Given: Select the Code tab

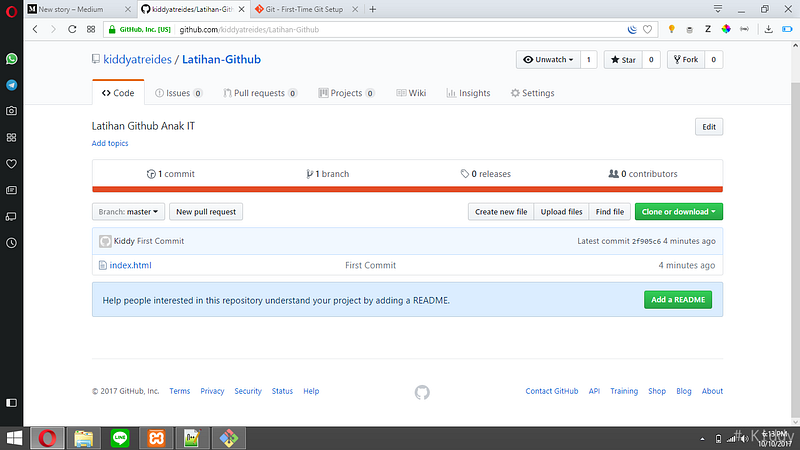Looking at the screenshot, I should point(118,93).
